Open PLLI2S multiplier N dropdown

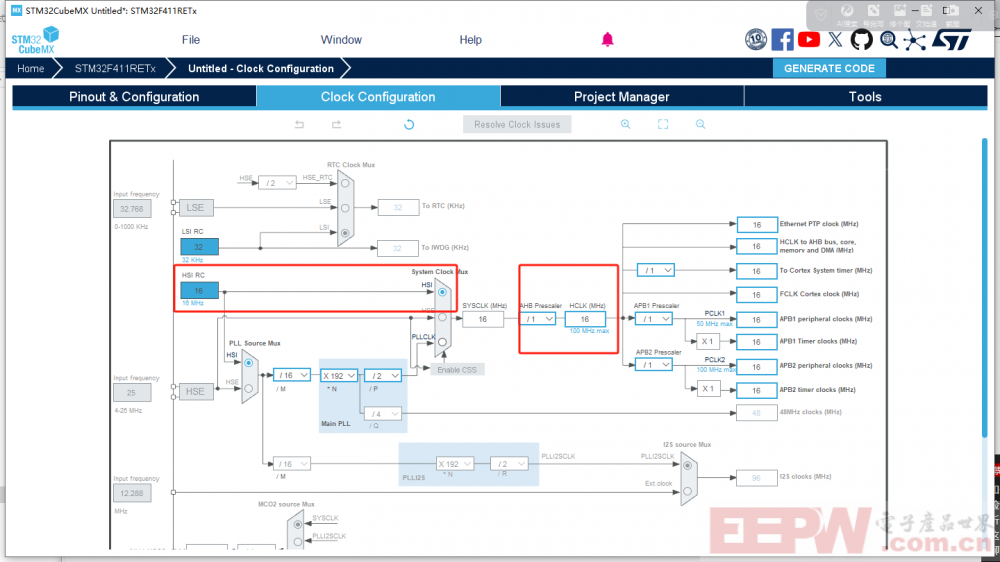click(x=455, y=464)
